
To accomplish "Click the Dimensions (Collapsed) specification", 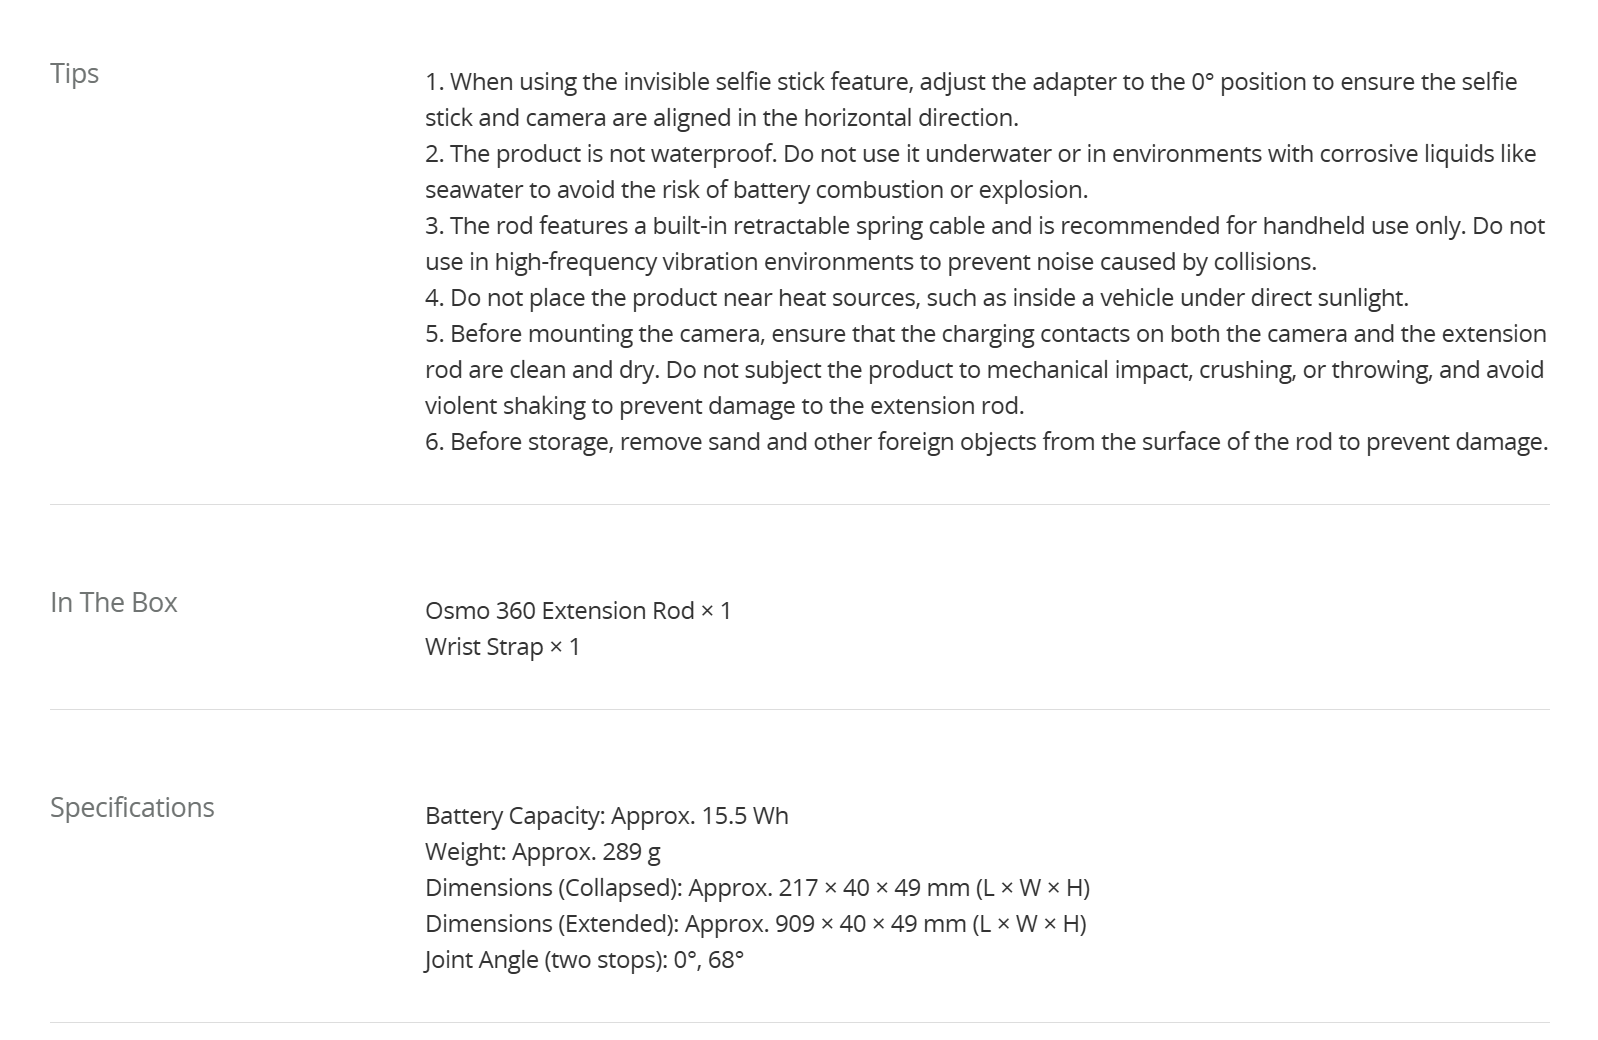I will 757,887.
